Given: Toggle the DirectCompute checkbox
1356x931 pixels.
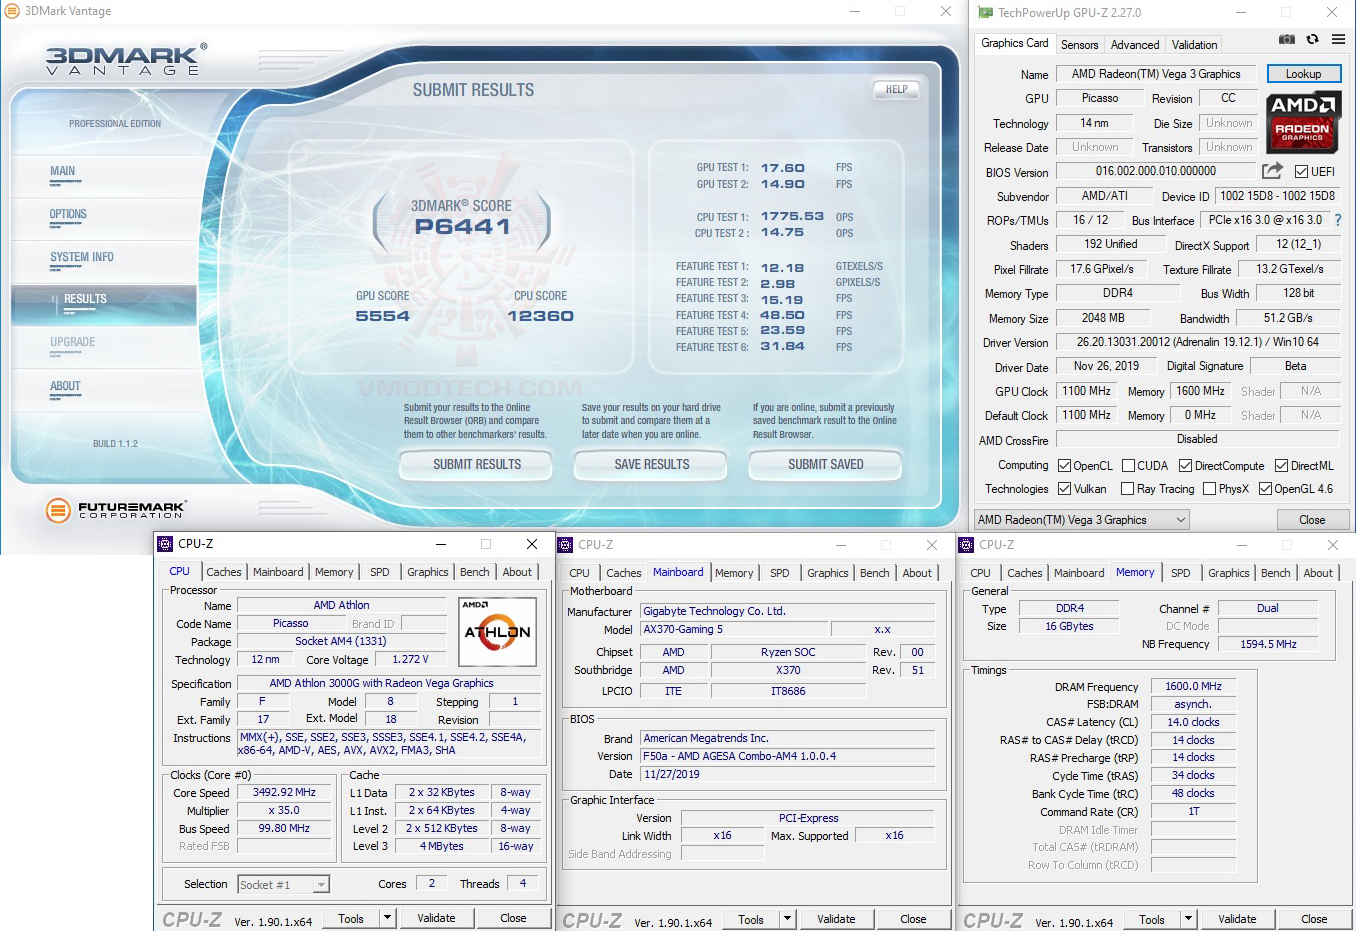Looking at the screenshot, I should [1185, 465].
